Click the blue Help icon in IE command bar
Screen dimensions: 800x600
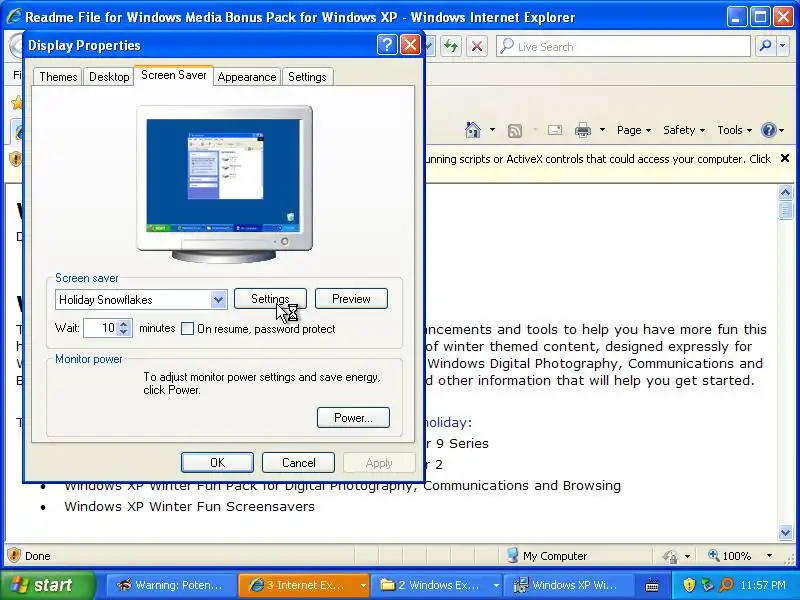768,130
